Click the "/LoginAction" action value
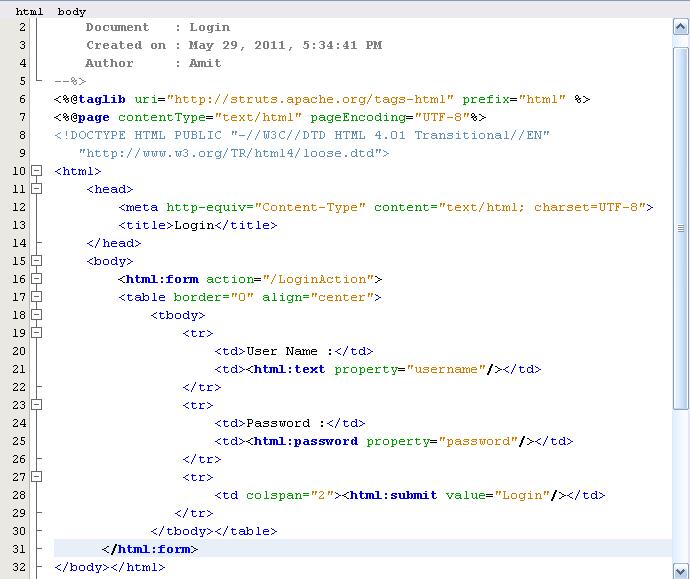 click(318, 279)
